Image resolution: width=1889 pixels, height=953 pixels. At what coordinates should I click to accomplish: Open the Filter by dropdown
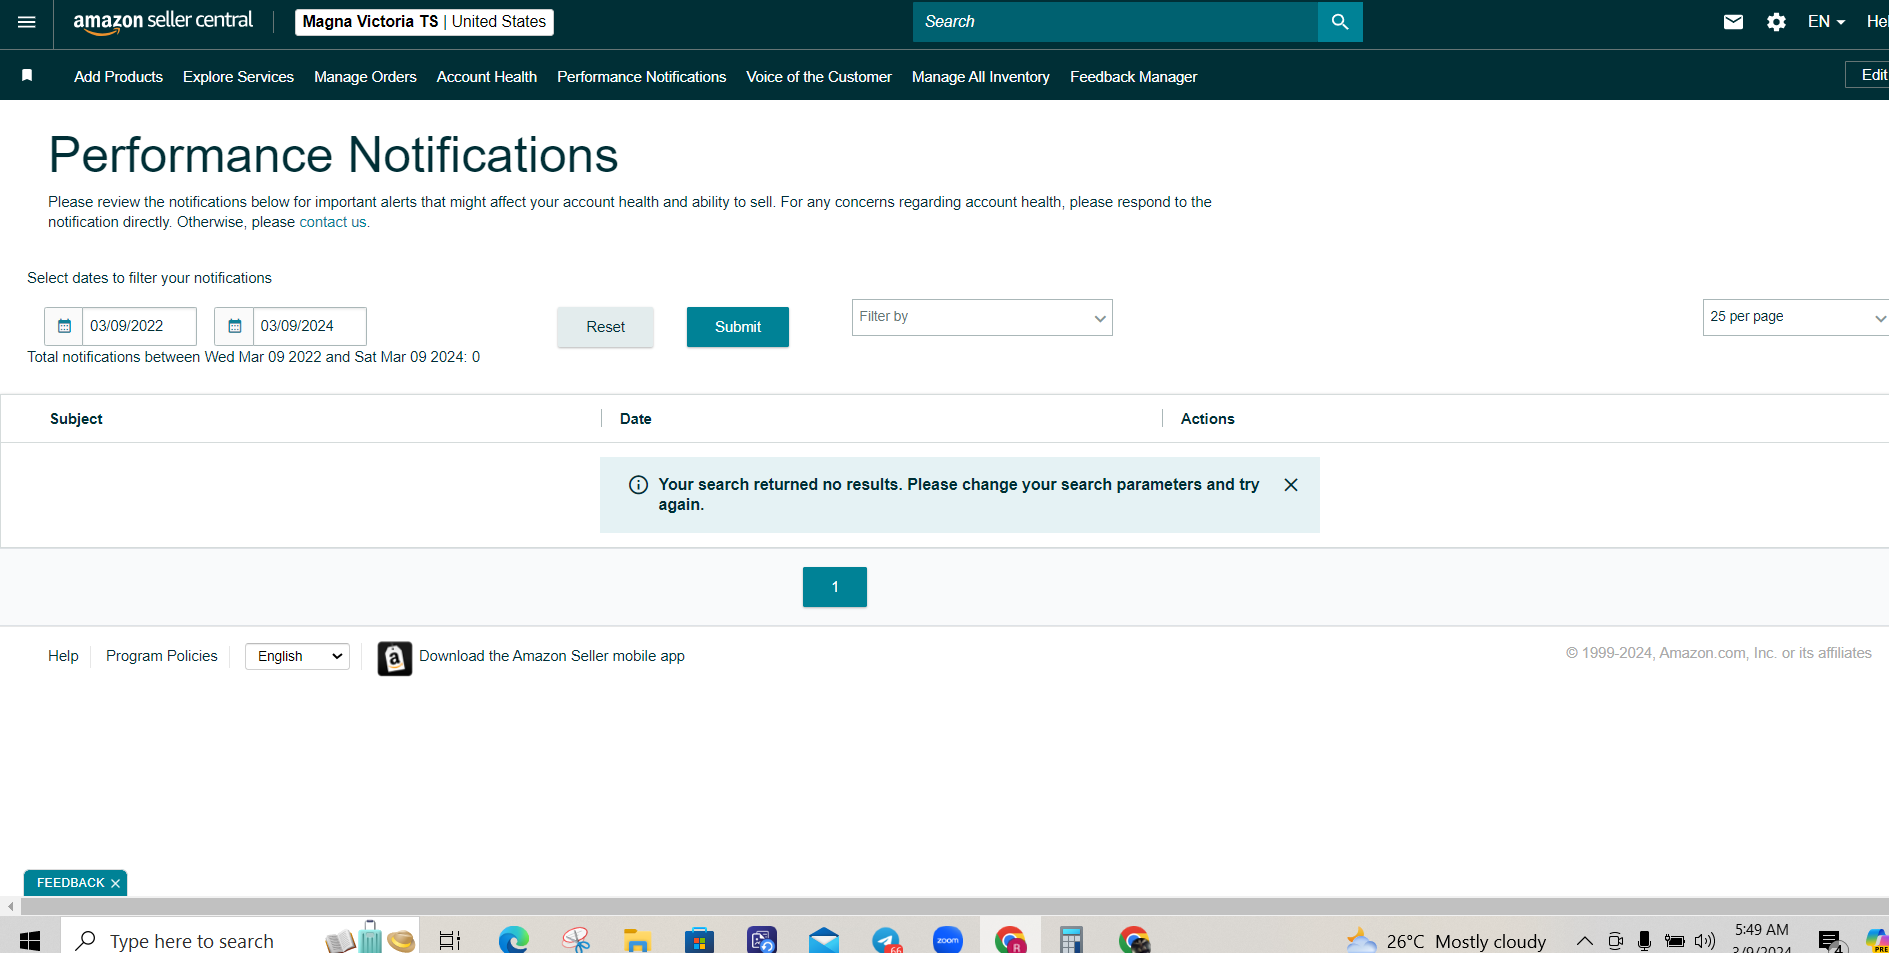tap(982, 317)
